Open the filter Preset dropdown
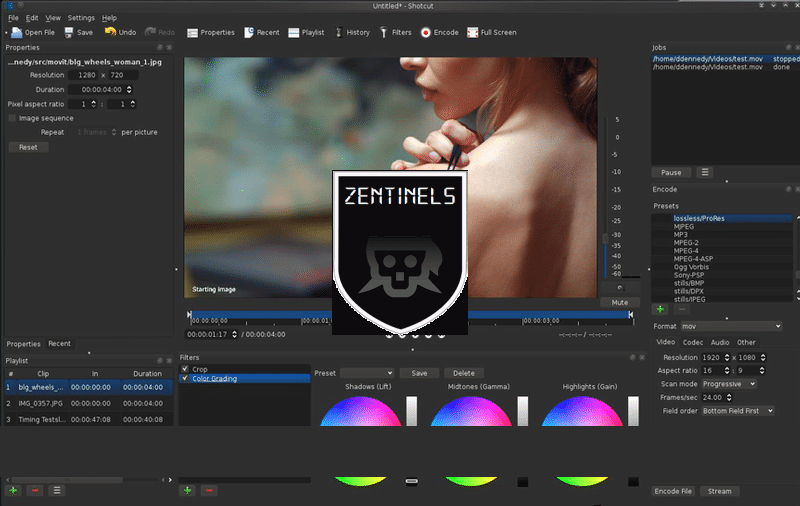 tap(367, 373)
